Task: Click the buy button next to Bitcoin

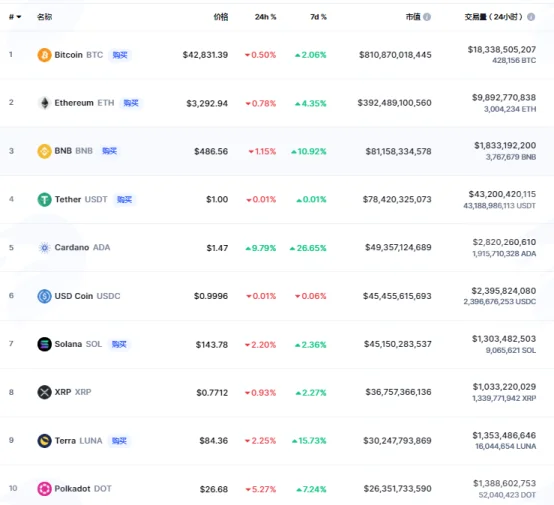Action: pos(120,55)
